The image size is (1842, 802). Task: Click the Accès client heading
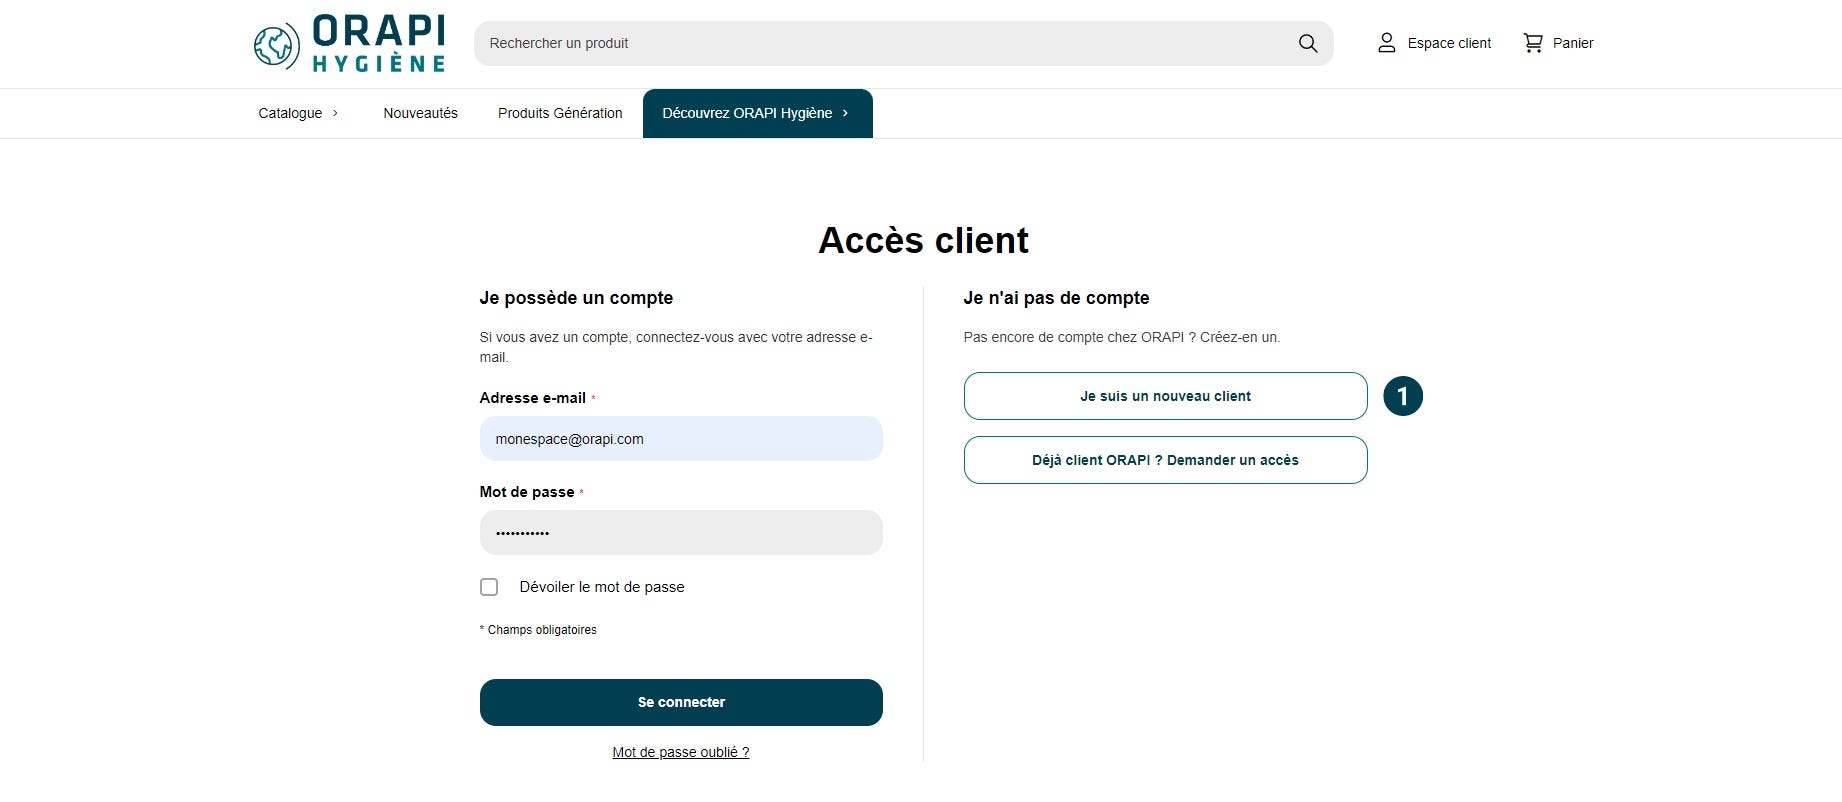pyautogui.click(x=923, y=240)
